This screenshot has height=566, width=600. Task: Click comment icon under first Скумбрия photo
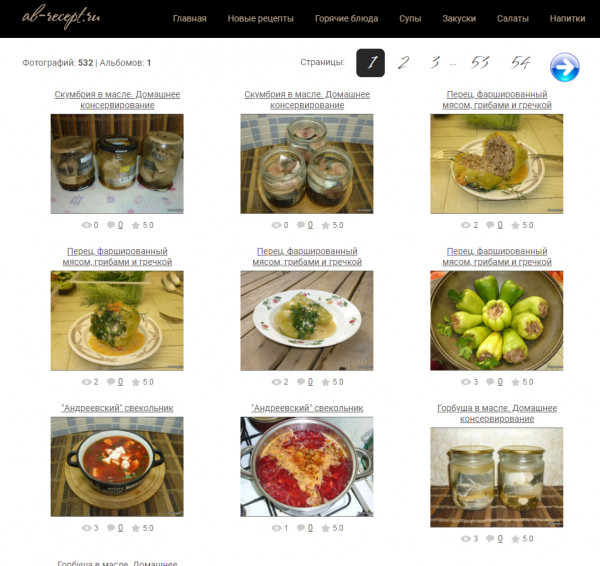click(111, 225)
